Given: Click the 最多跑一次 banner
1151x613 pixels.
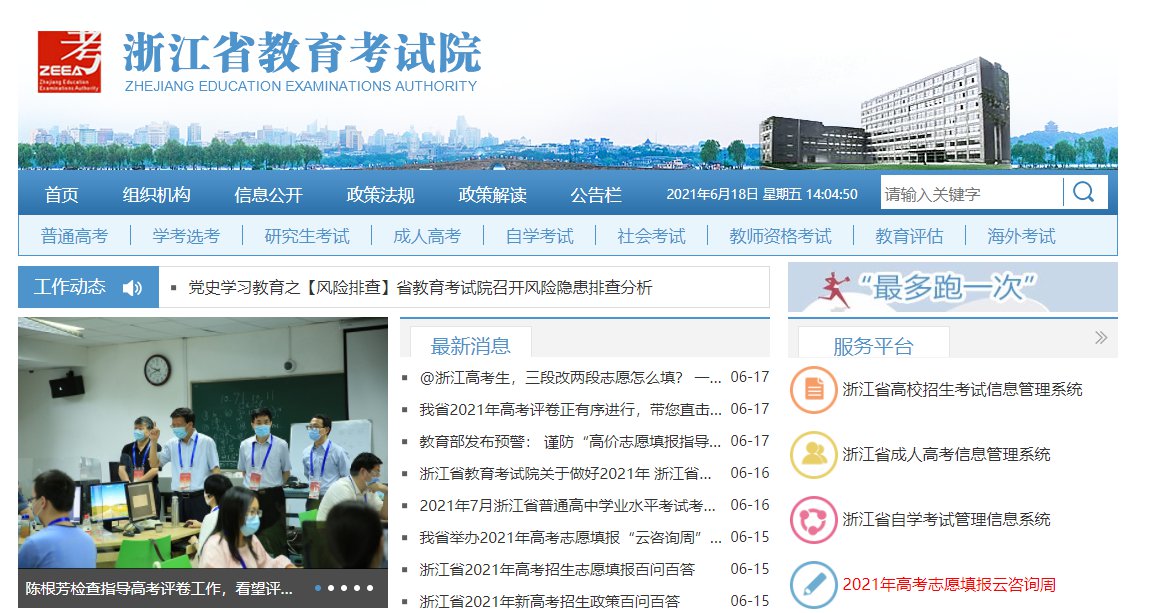Looking at the screenshot, I should [x=952, y=288].
